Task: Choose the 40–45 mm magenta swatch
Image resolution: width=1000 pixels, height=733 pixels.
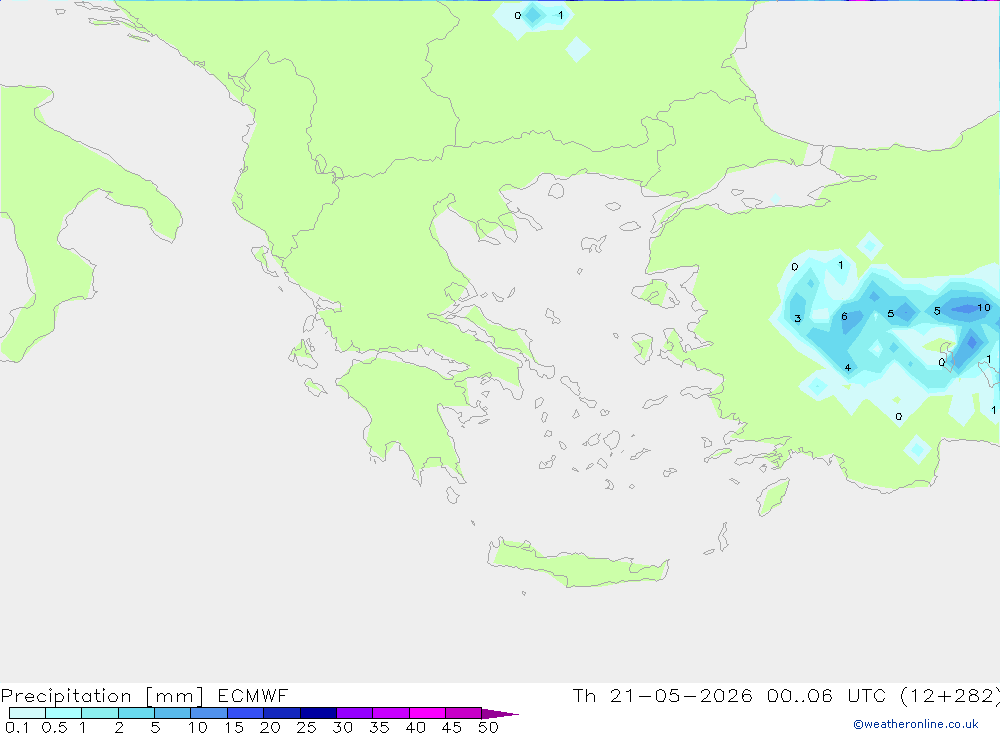Action: [427, 713]
